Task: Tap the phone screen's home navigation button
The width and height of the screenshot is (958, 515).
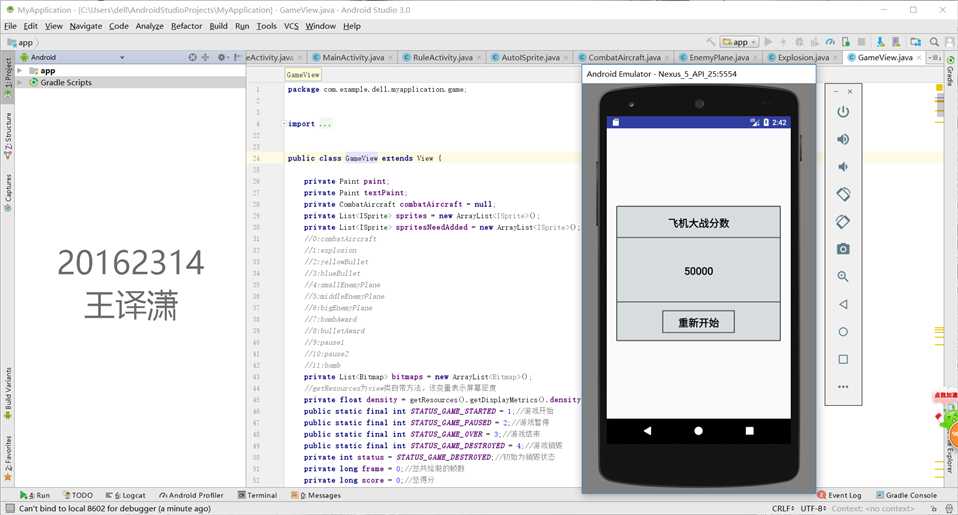Action: (x=698, y=431)
